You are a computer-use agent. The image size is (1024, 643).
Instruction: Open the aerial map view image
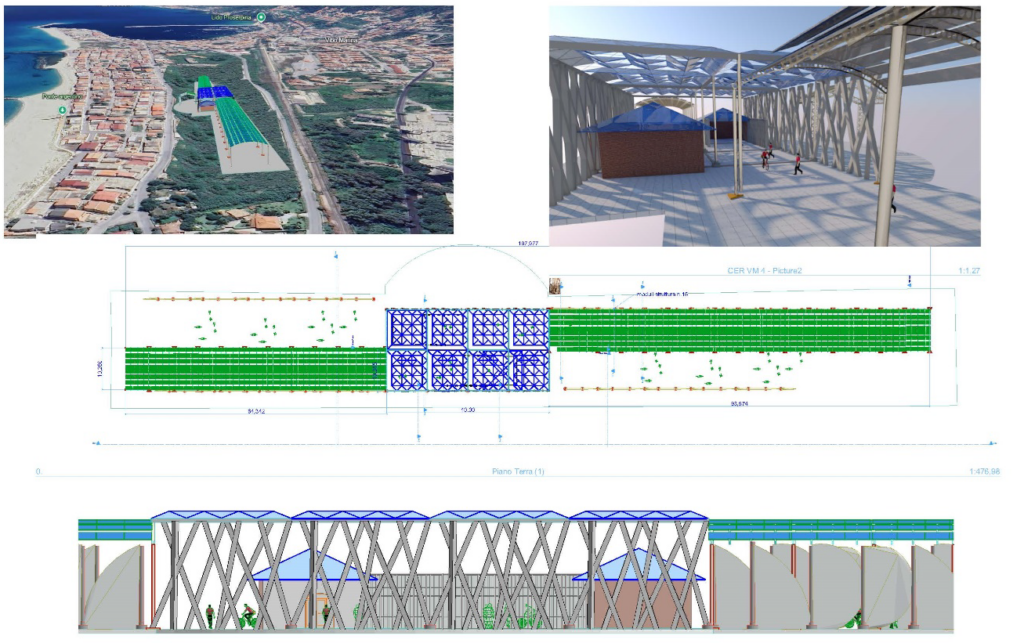click(x=229, y=120)
